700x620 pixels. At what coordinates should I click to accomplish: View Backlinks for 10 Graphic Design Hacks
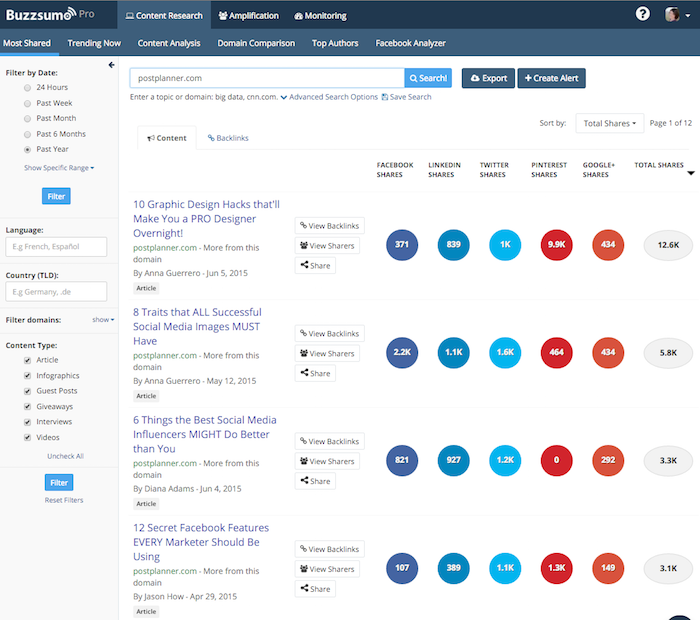(x=329, y=225)
